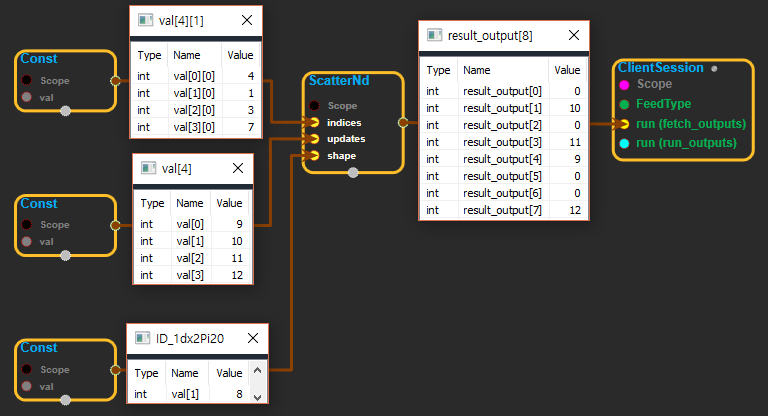768x416 pixels.
Task: Close the ID_1dx2Pi20 watch window
Action: point(252,338)
